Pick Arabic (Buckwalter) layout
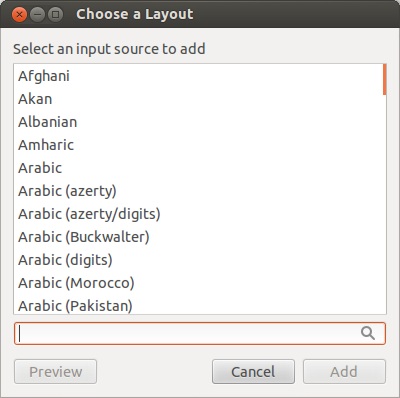Image resolution: width=400 pixels, height=398 pixels. (199, 237)
